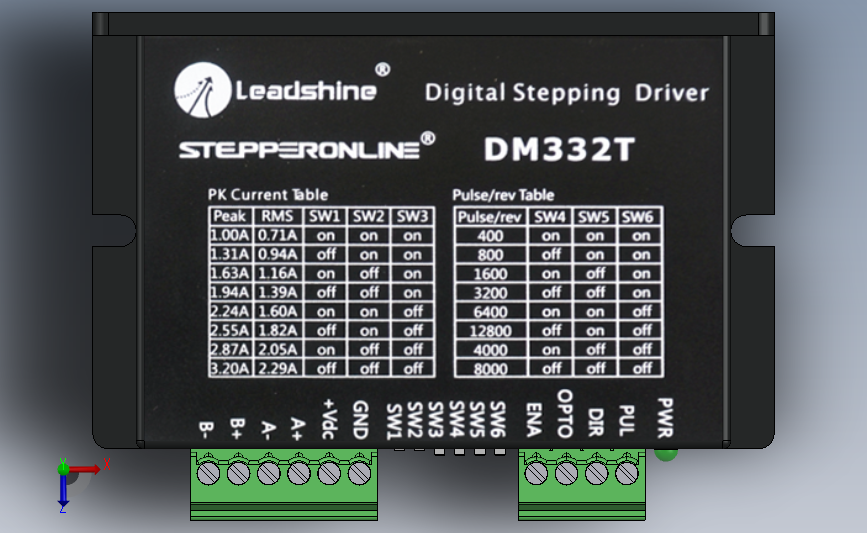
Task: Click the DIP switch below the SW6 label
Action: (x=500, y=451)
